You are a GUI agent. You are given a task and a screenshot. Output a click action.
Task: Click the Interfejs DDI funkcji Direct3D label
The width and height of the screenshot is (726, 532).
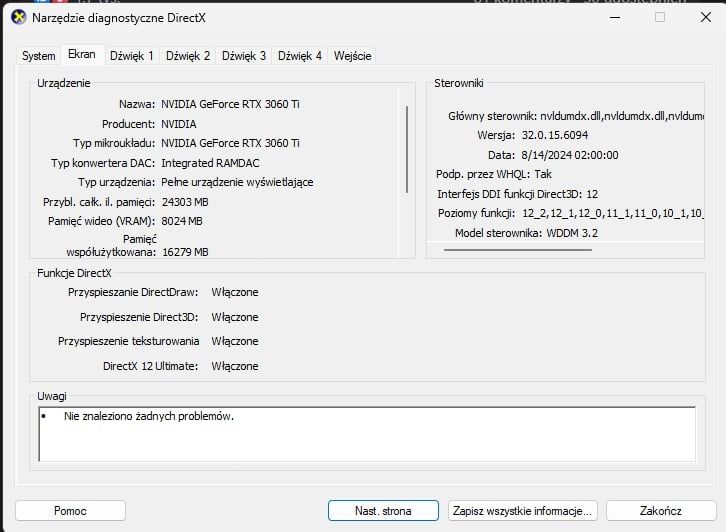point(509,194)
